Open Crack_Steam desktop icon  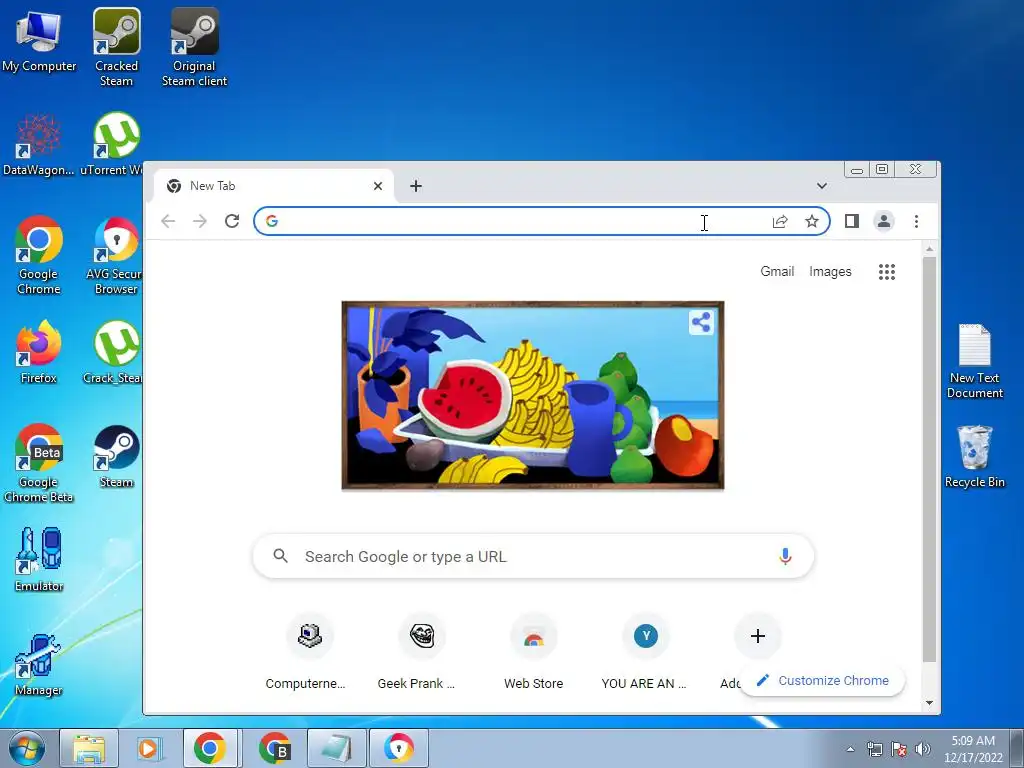pyautogui.click(x=114, y=351)
